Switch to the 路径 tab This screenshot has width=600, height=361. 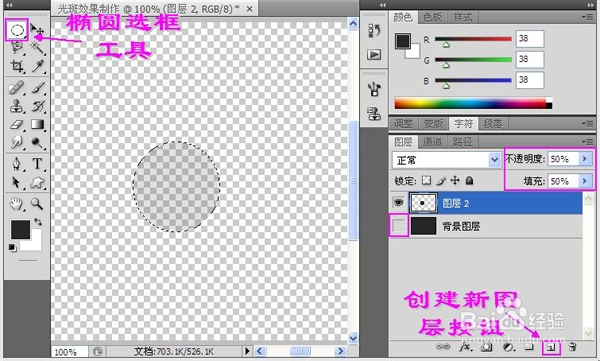(463, 142)
